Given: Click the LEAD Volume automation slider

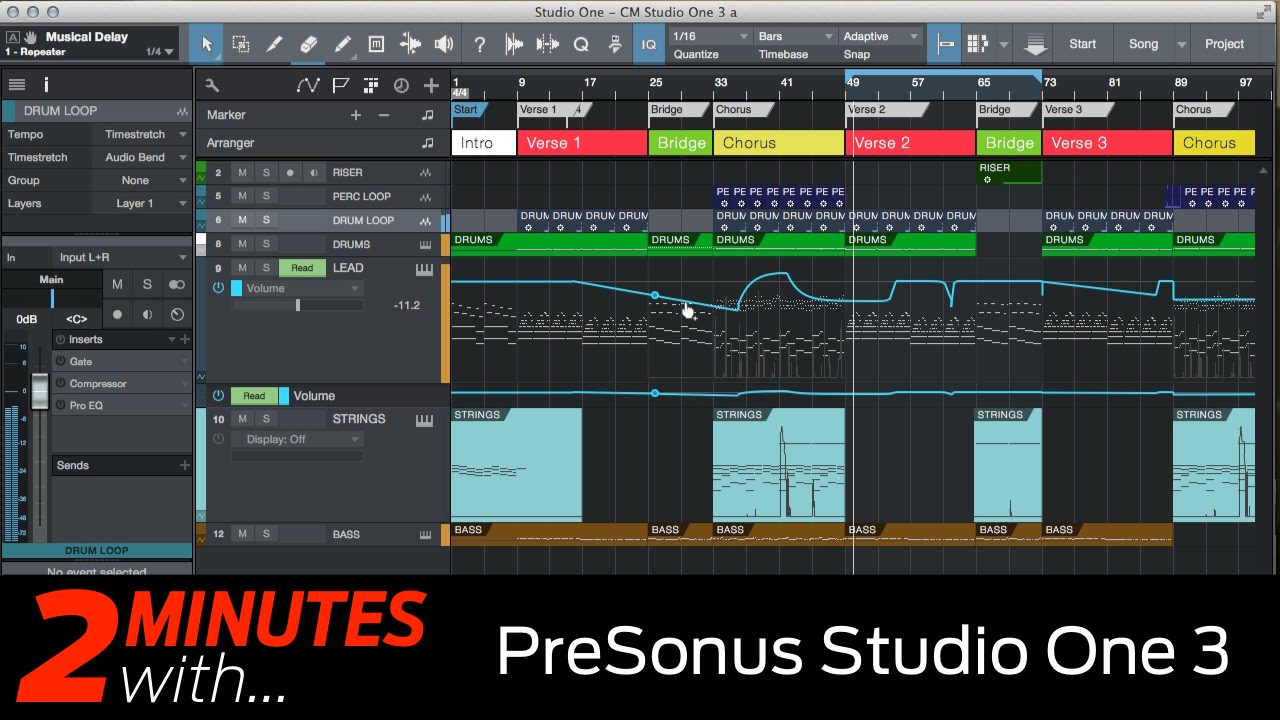Looking at the screenshot, I should tap(297, 305).
